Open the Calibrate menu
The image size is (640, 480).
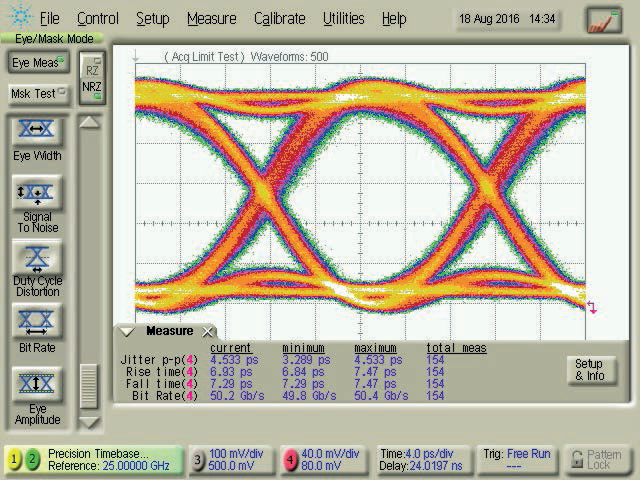tap(279, 18)
